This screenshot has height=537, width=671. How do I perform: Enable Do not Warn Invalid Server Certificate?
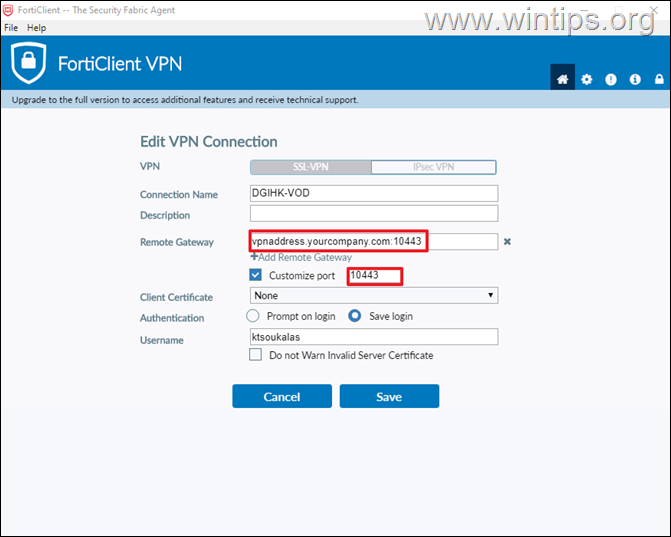pyautogui.click(x=256, y=355)
